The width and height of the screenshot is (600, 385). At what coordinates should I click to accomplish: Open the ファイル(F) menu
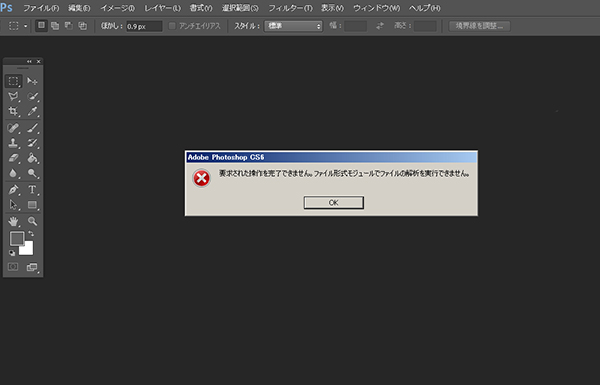pos(41,8)
